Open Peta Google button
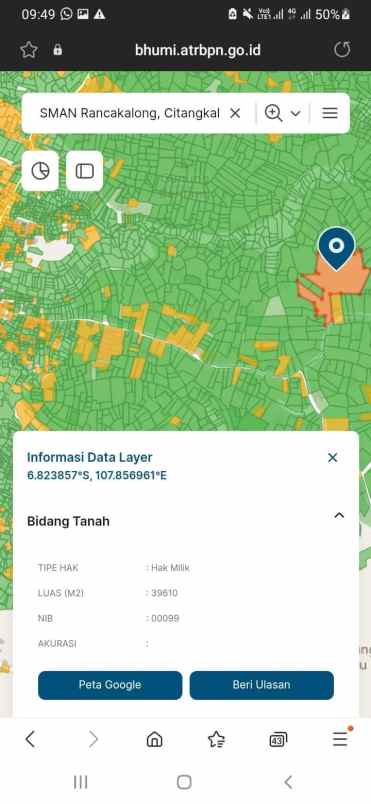Viewport: 371px width, 804px height. coord(110,685)
